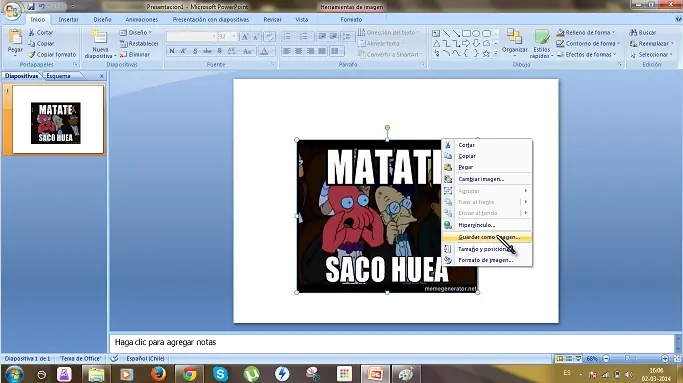683x383 pixels.
Task: Click the zoom out minus button
Action: tap(606, 359)
